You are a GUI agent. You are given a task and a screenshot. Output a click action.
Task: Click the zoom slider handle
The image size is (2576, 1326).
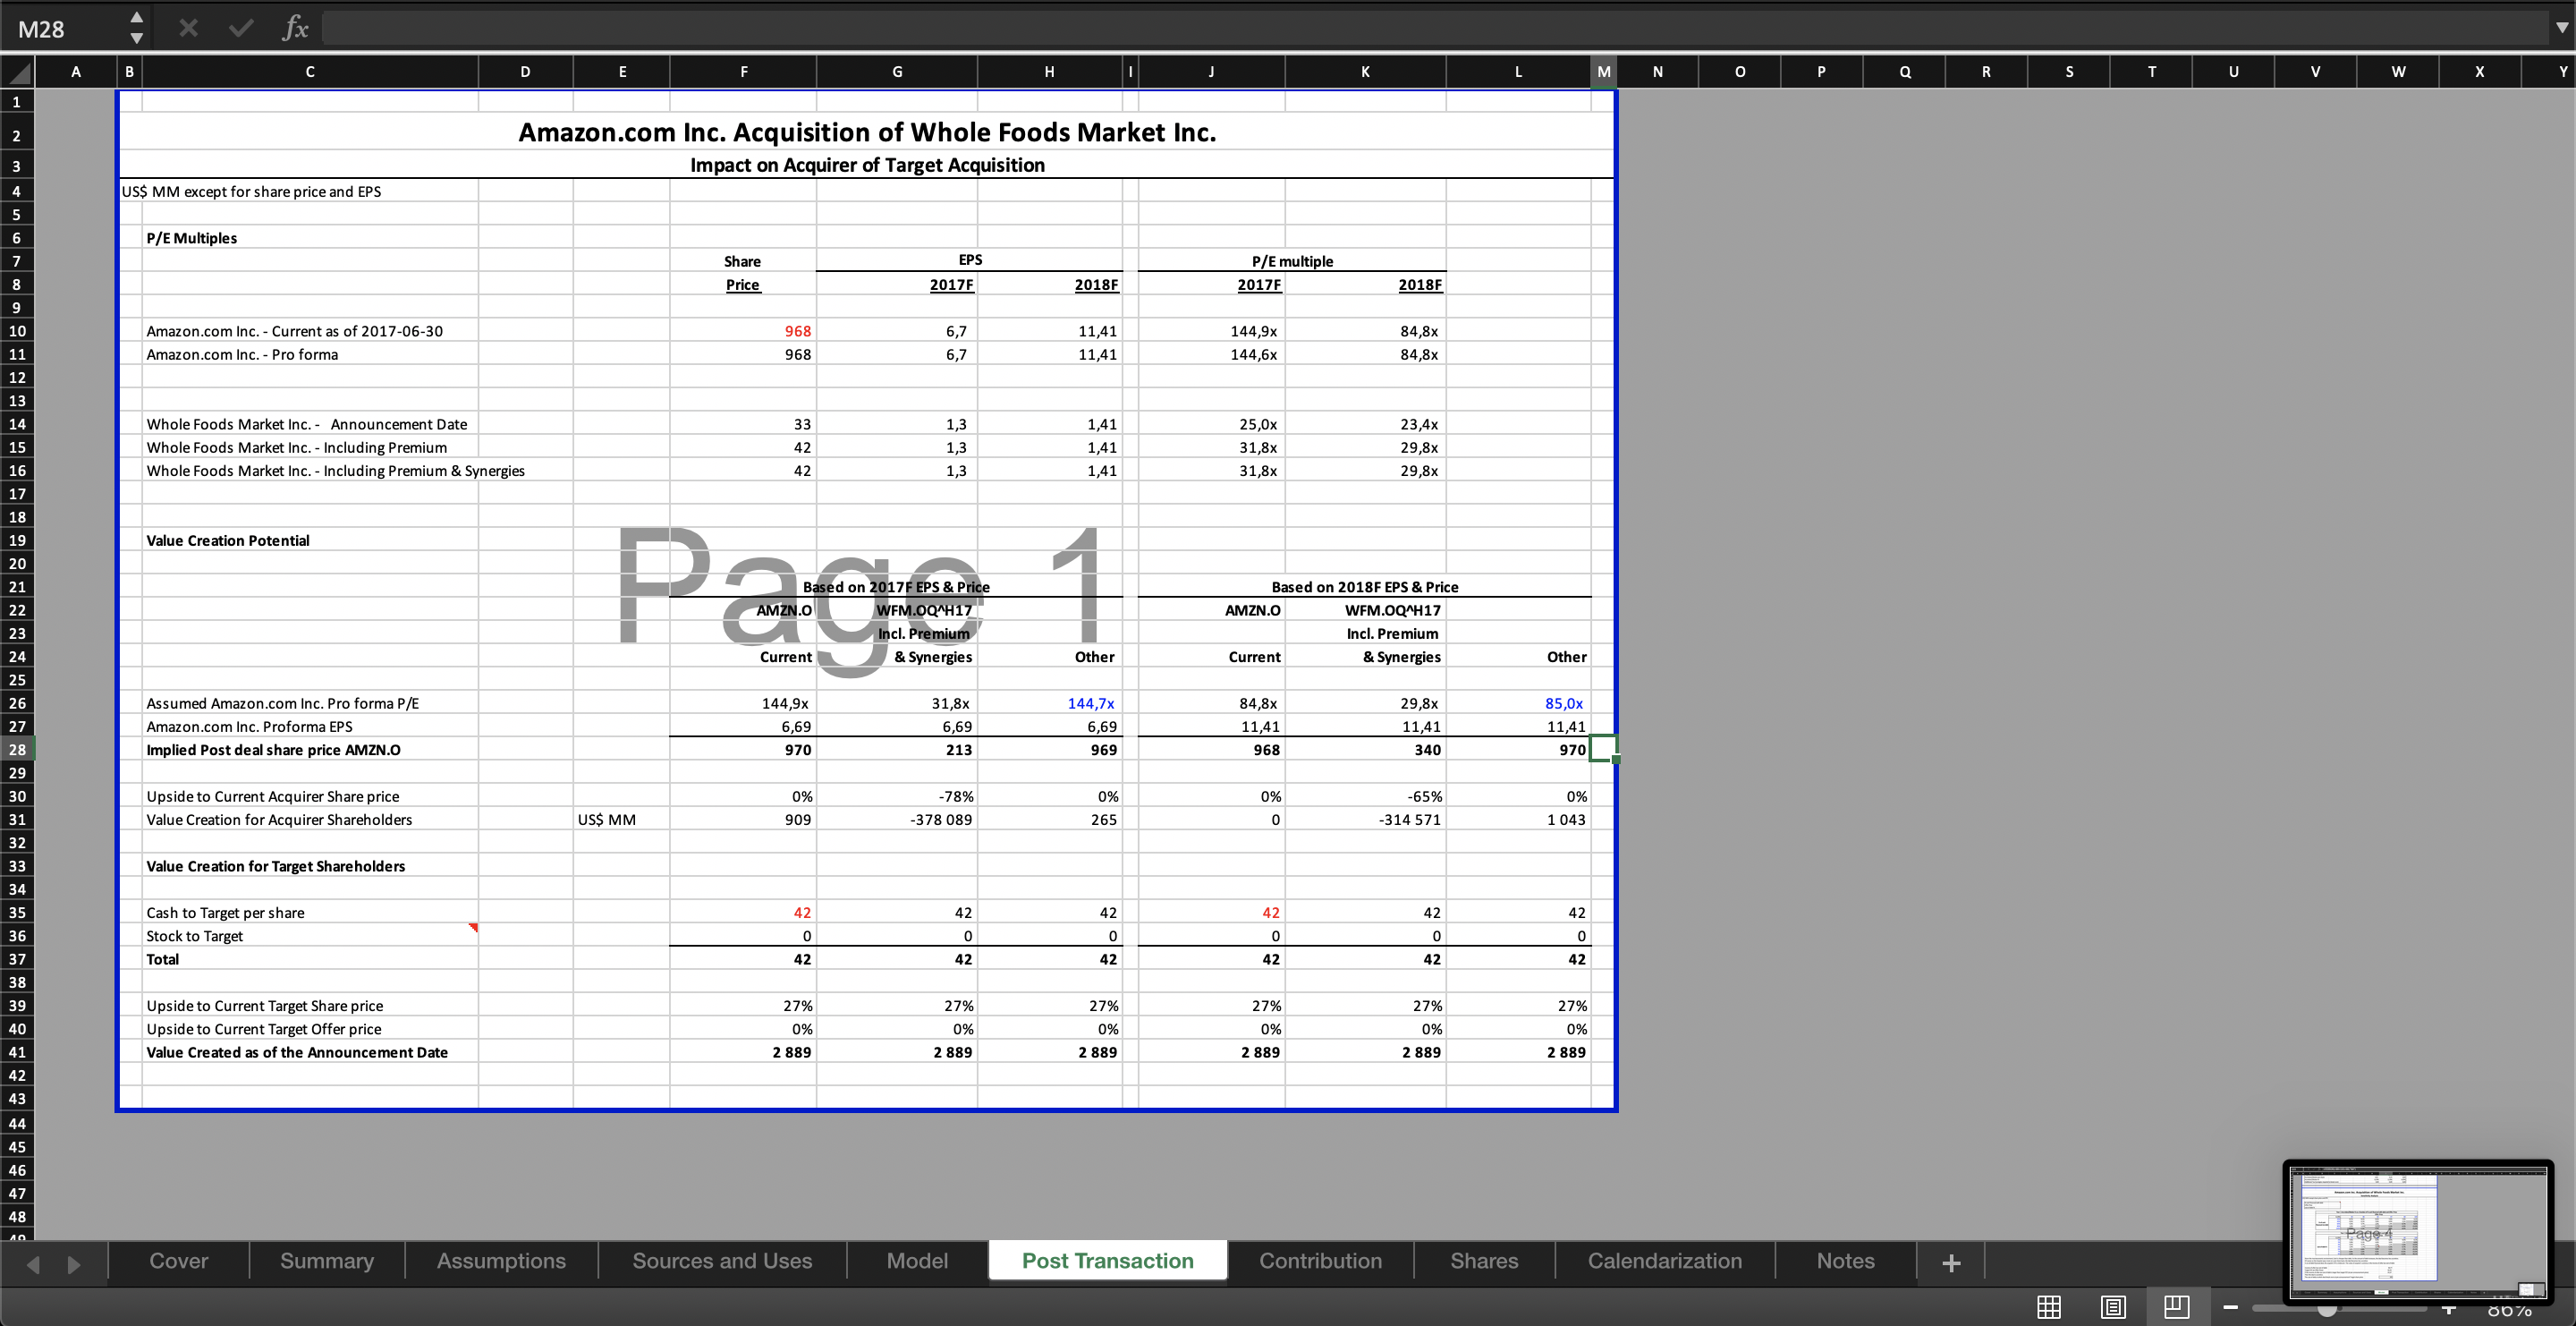click(x=2327, y=1308)
